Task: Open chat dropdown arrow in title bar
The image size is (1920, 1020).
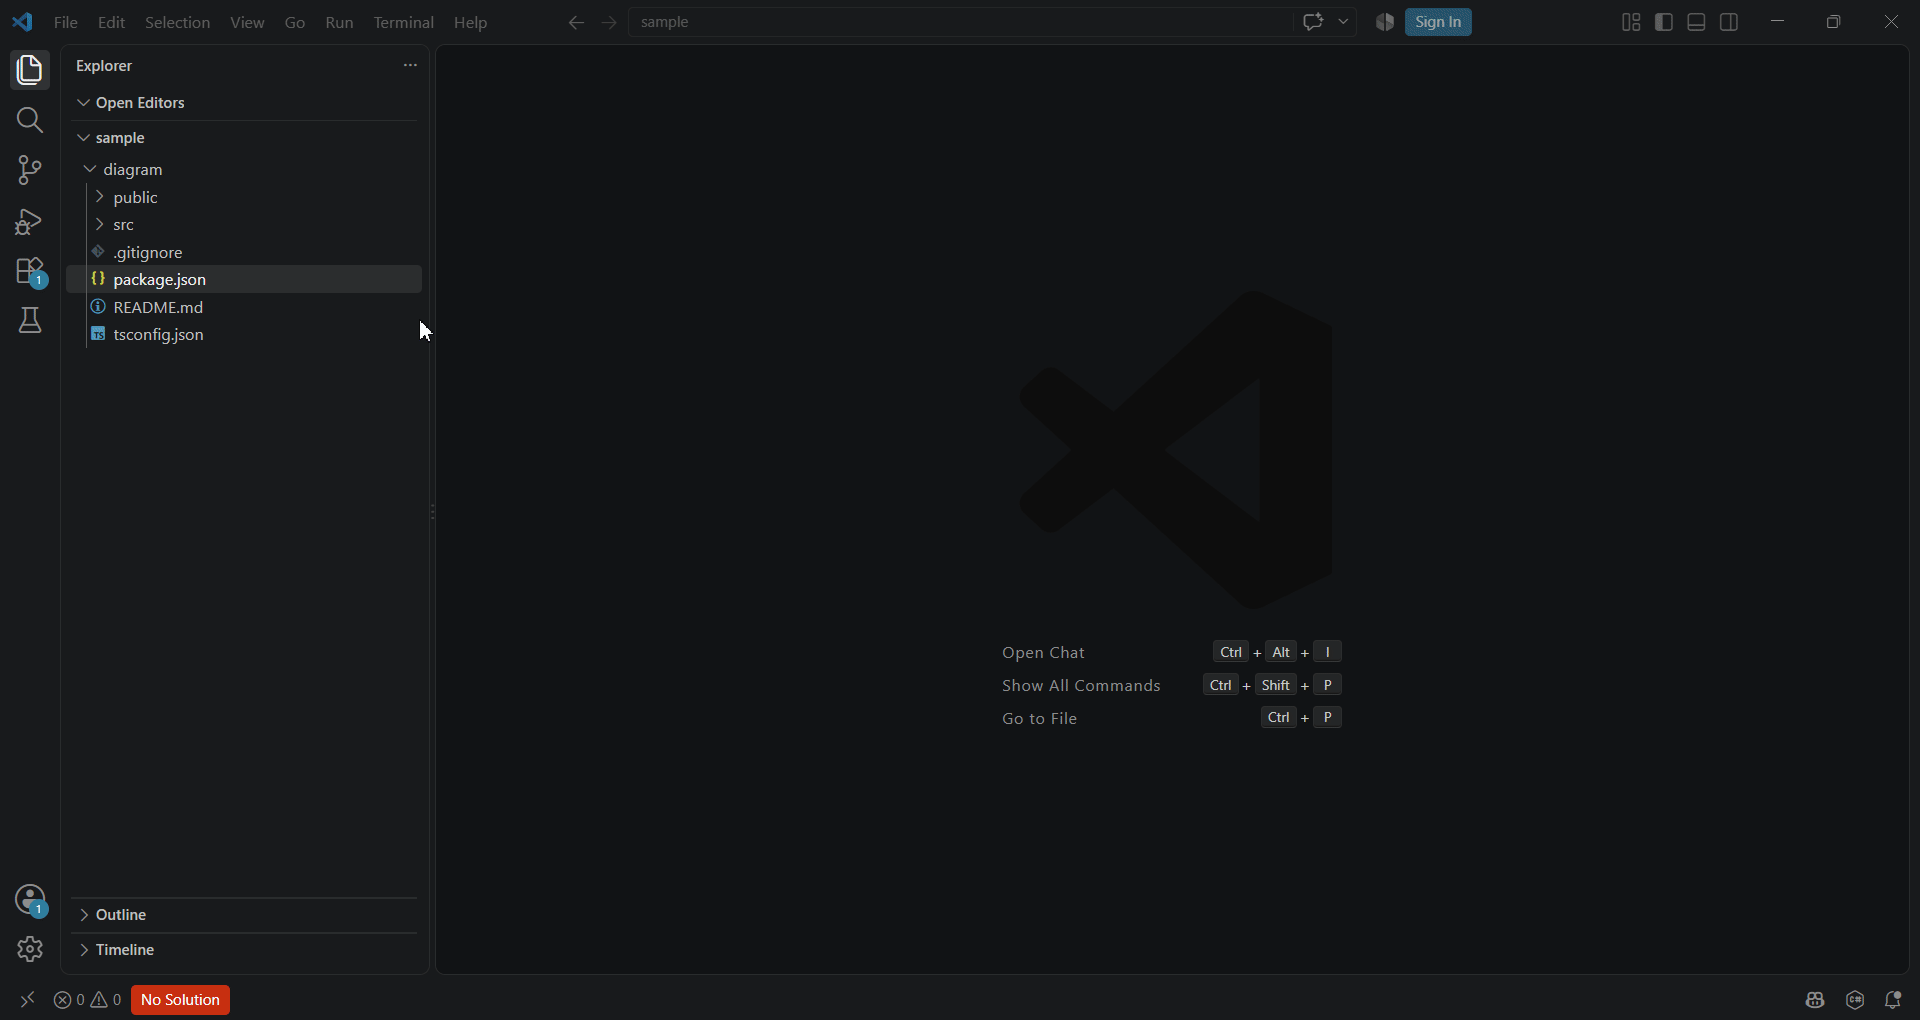Action: tap(1343, 22)
